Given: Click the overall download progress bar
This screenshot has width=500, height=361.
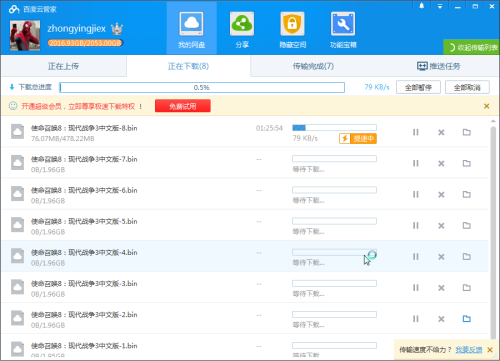Looking at the screenshot, I should tap(202, 87).
